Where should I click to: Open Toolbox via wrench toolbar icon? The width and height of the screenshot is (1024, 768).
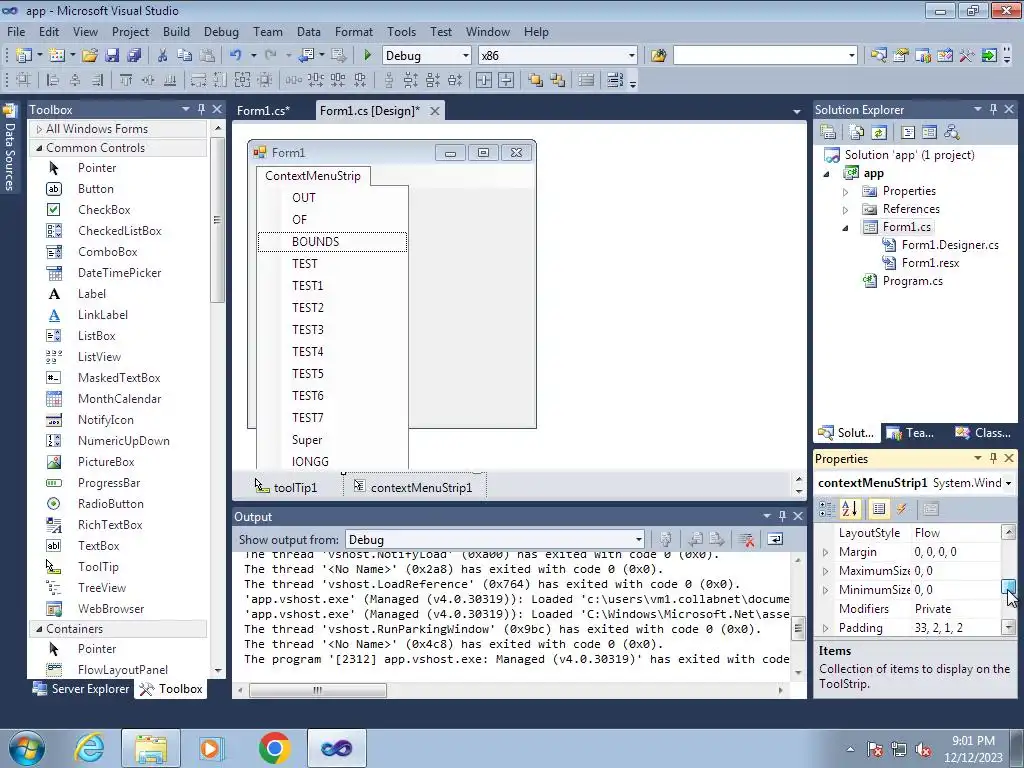click(967, 56)
